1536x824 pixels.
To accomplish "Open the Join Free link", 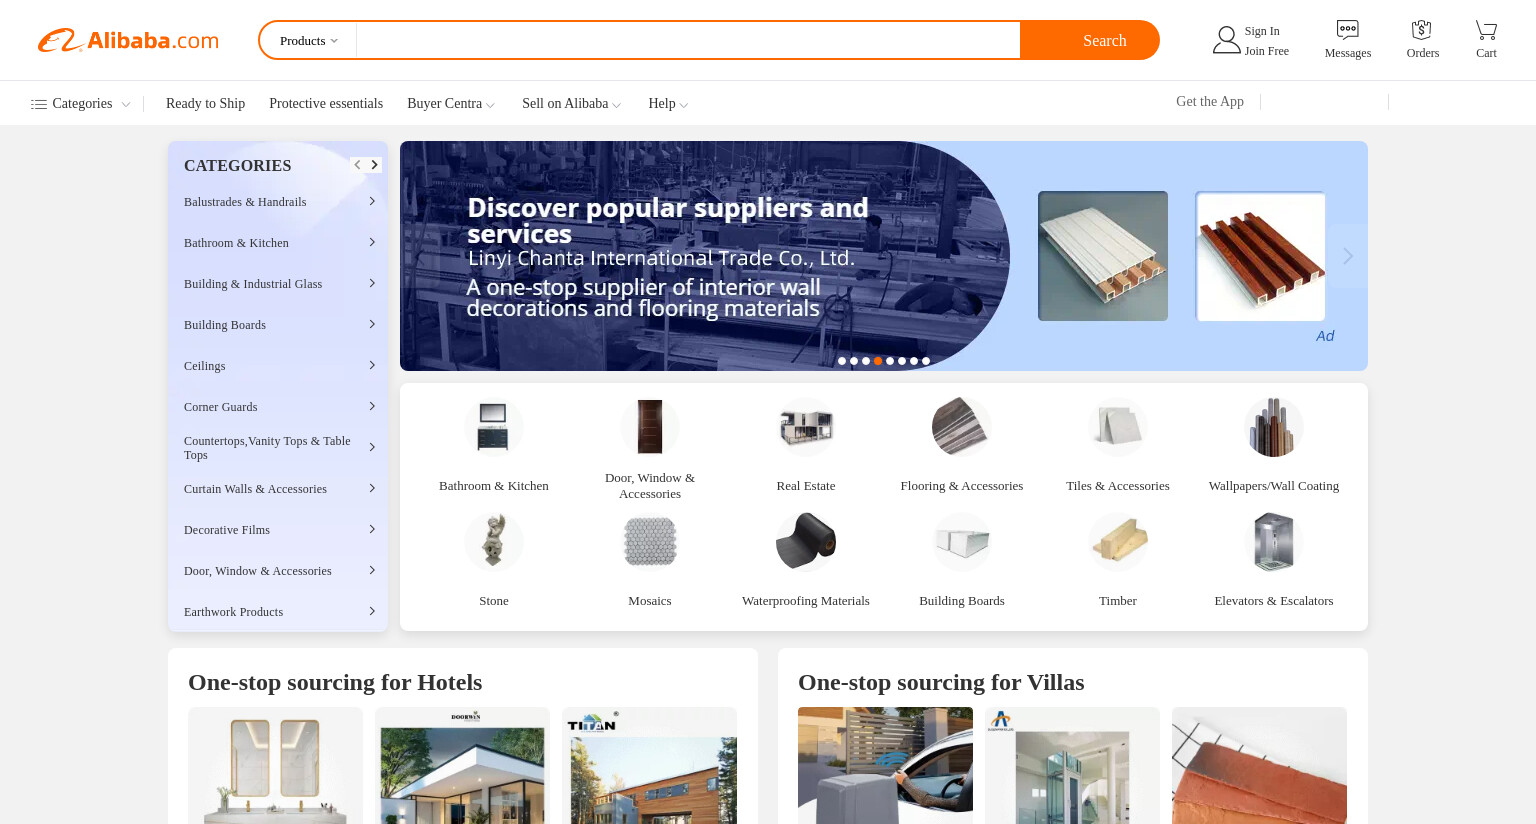I will [x=1266, y=51].
